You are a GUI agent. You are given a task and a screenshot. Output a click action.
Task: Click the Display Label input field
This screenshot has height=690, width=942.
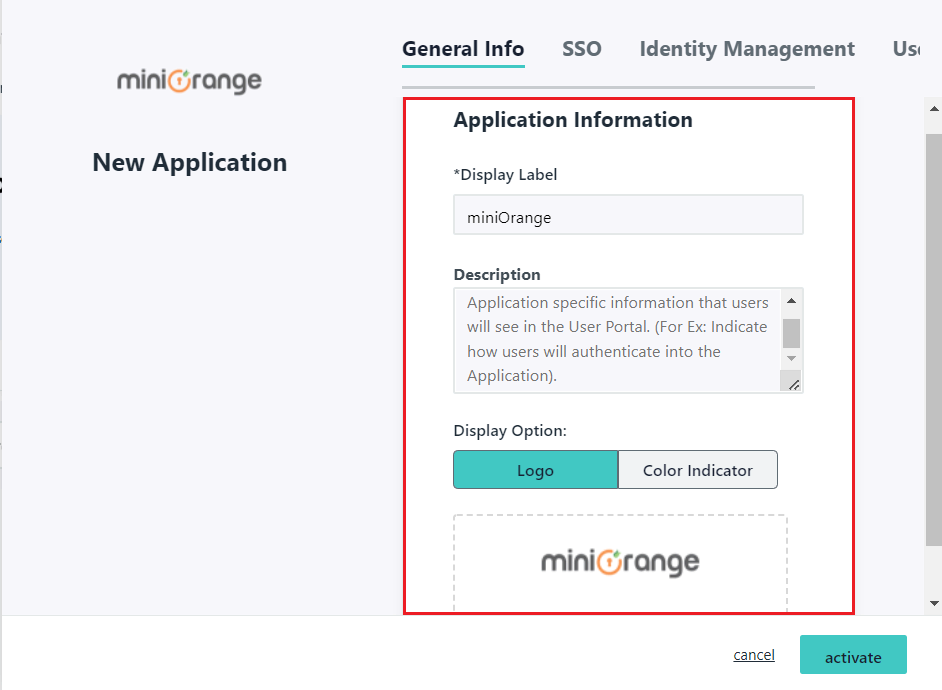(x=628, y=215)
